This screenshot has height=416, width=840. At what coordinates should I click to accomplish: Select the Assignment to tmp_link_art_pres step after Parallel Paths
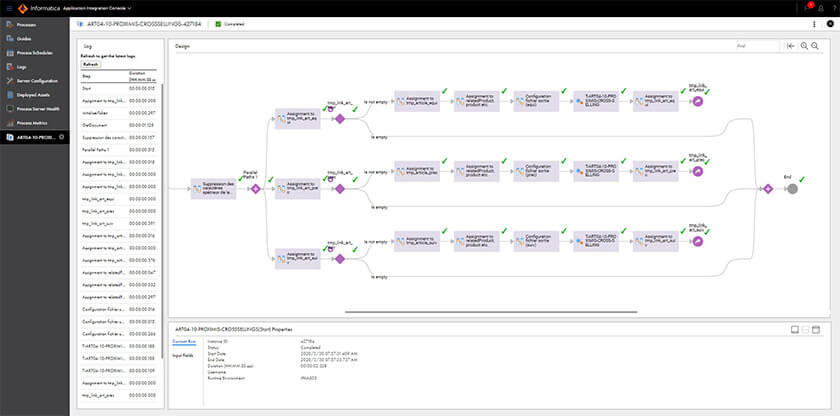(x=298, y=189)
